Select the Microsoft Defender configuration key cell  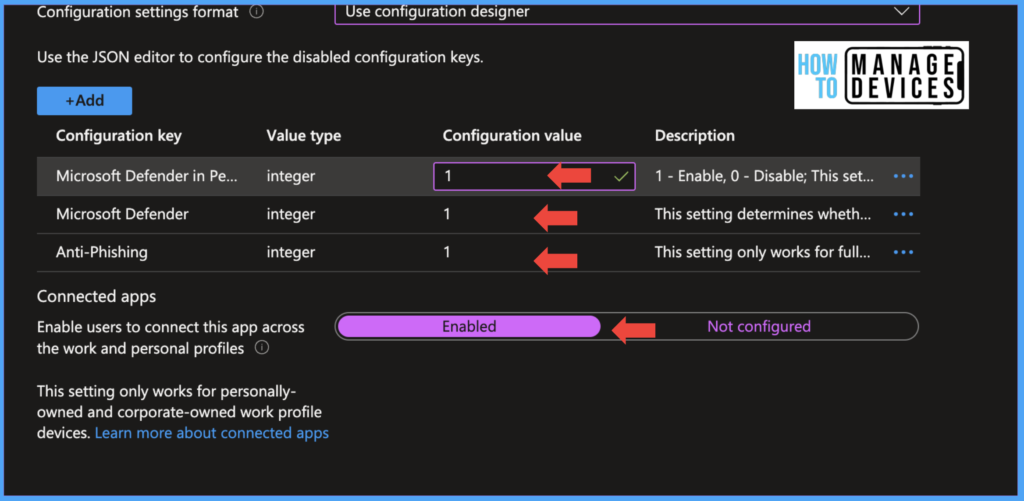(x=122, y=214)
